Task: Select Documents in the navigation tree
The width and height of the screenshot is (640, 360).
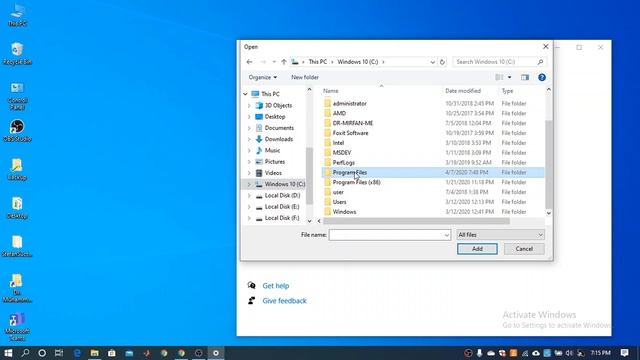Action: 279,128
